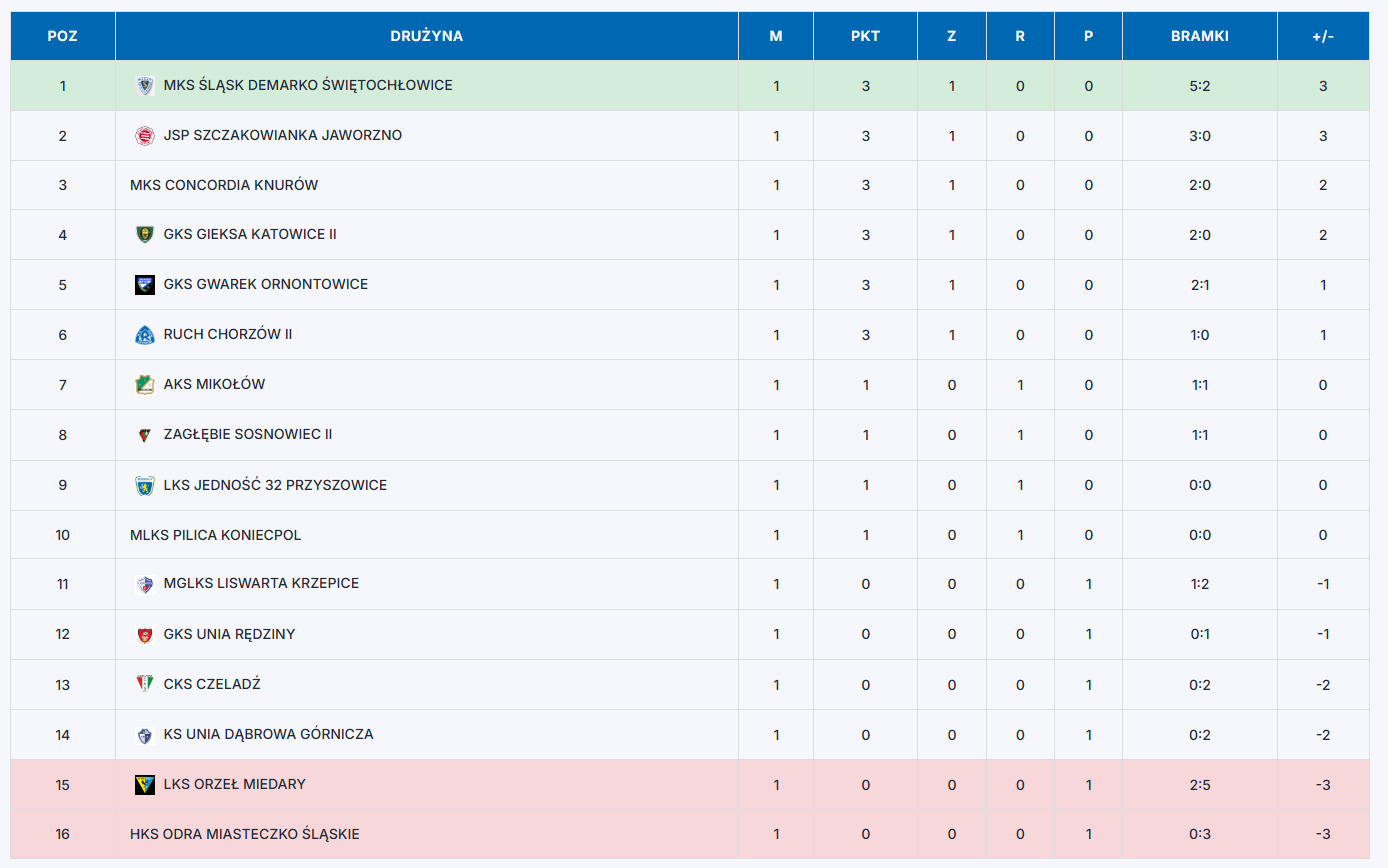Sort the table by the PKT column header
The image size is (1388, 868).
point(865,36)
